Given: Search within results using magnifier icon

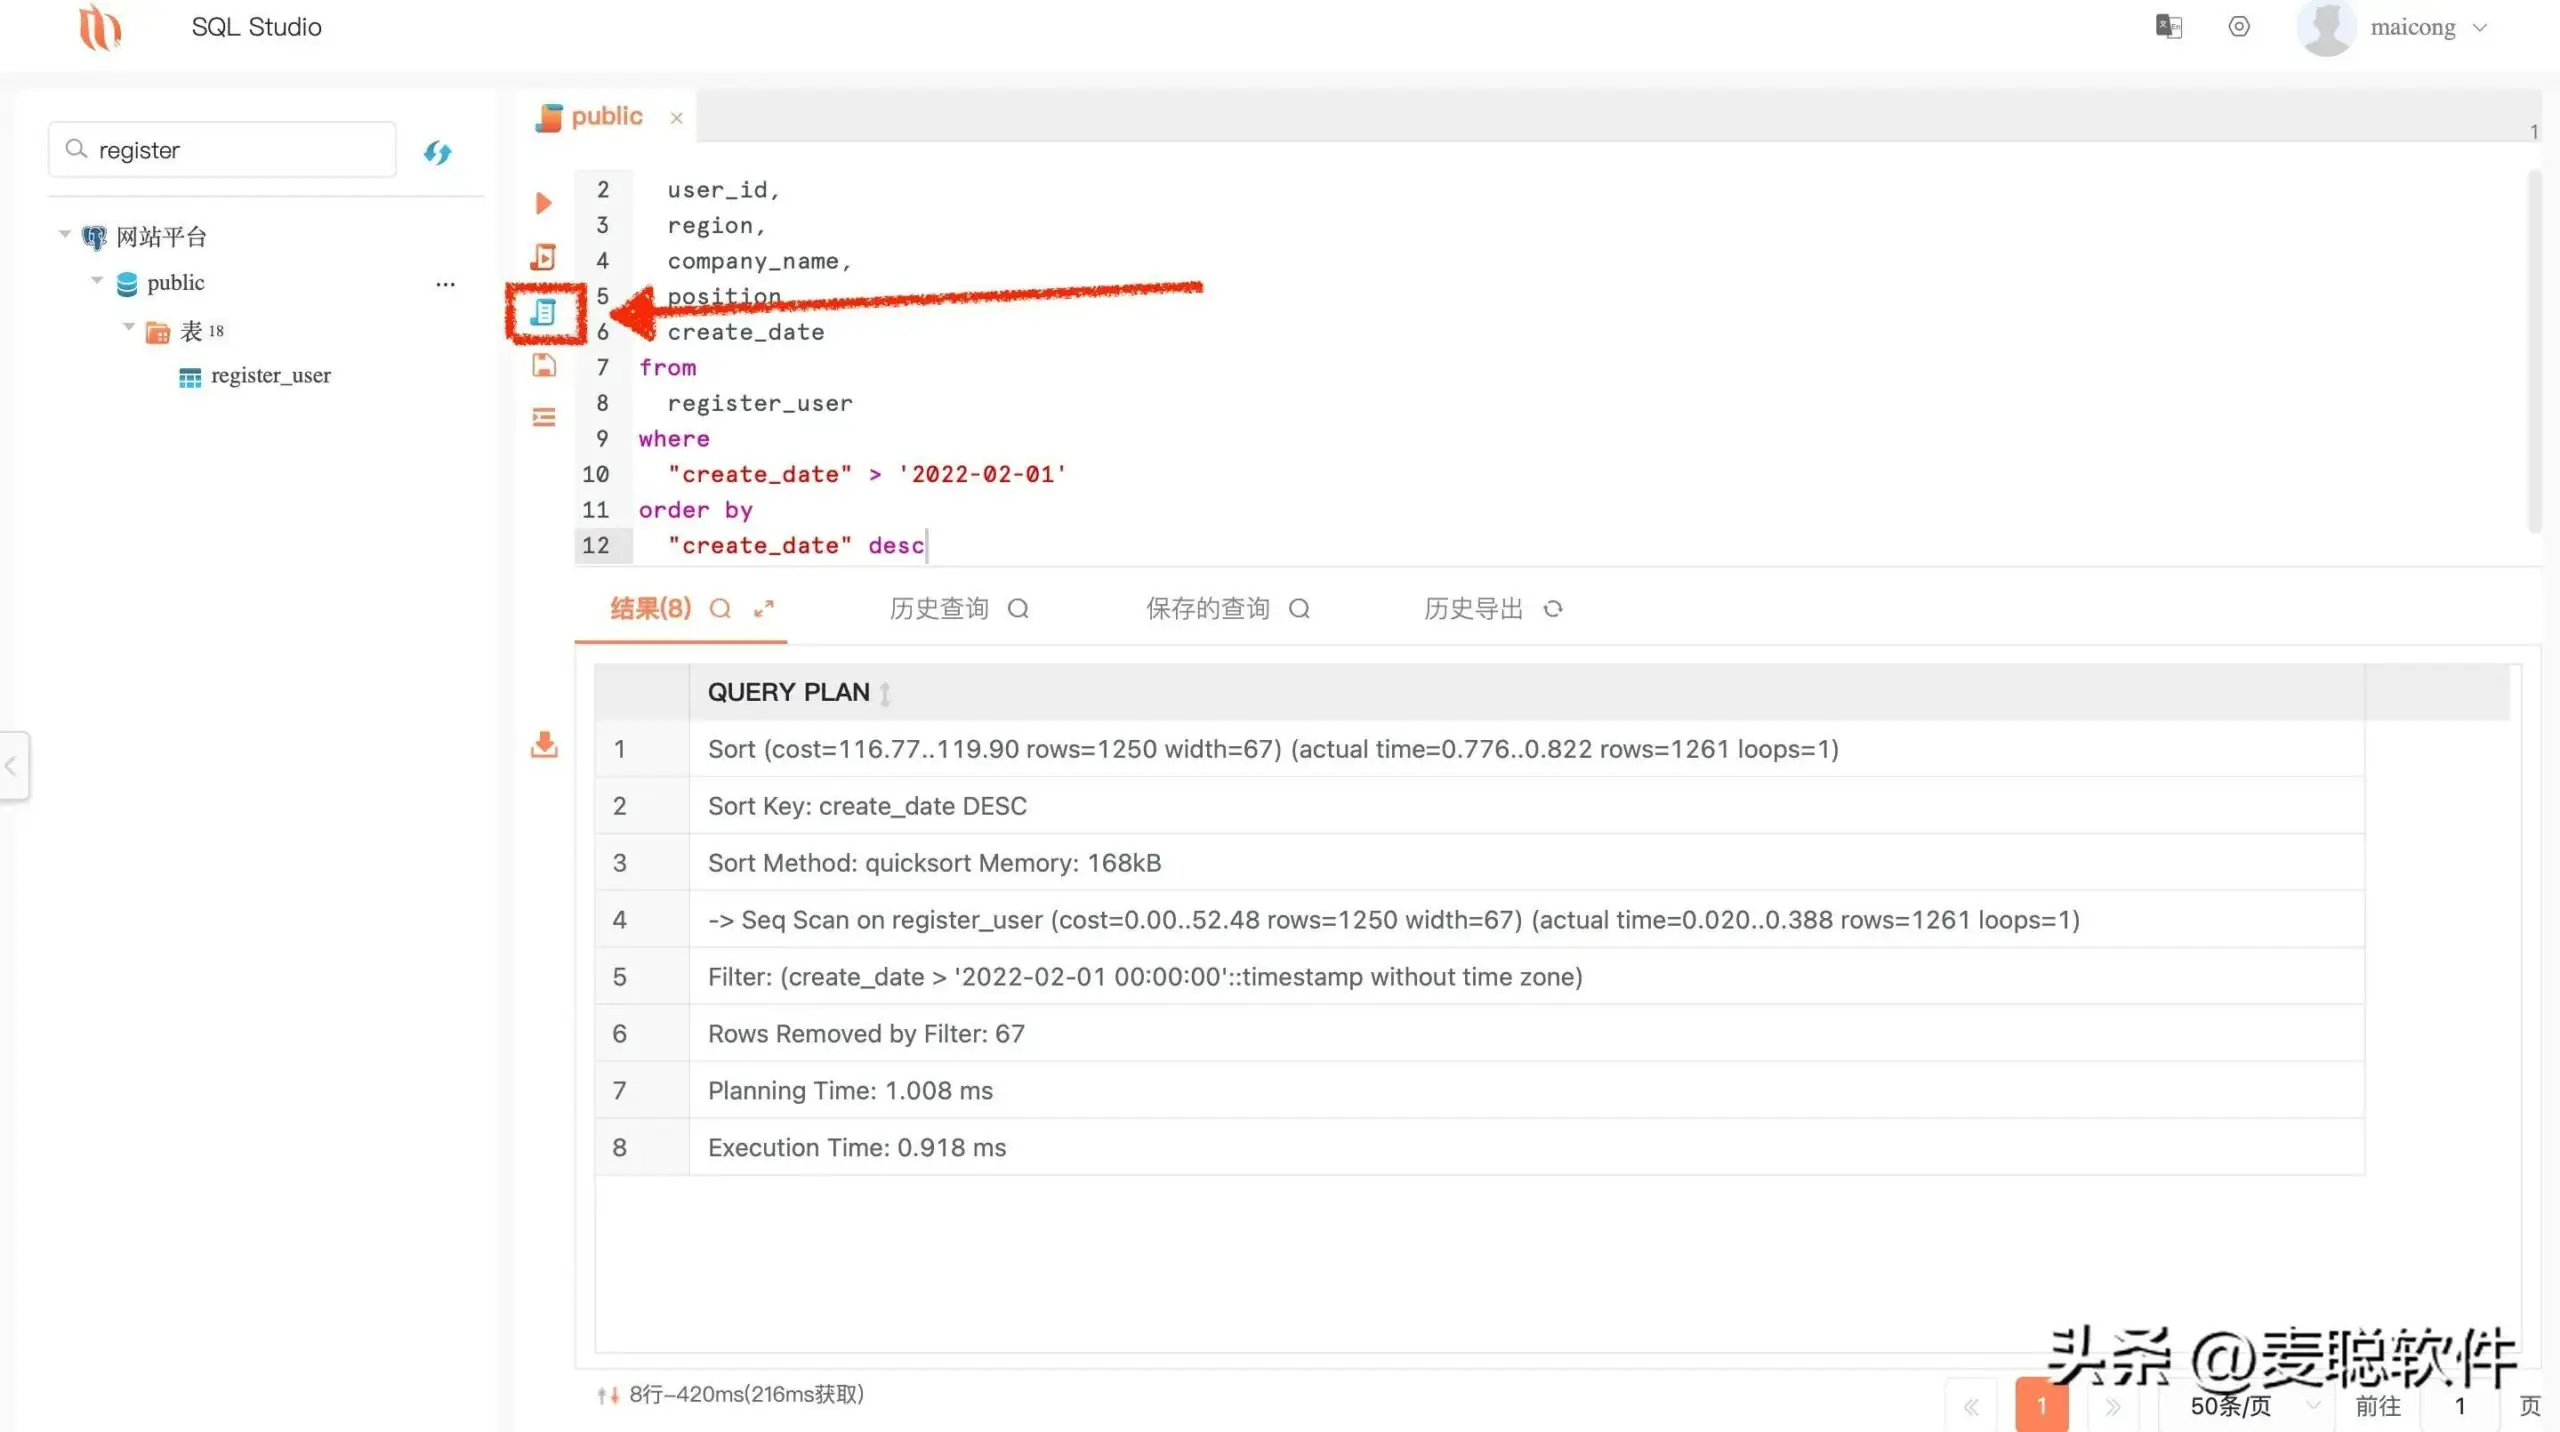Looking at the screenshot, I should pyautogui.click(x=719, y=609).
